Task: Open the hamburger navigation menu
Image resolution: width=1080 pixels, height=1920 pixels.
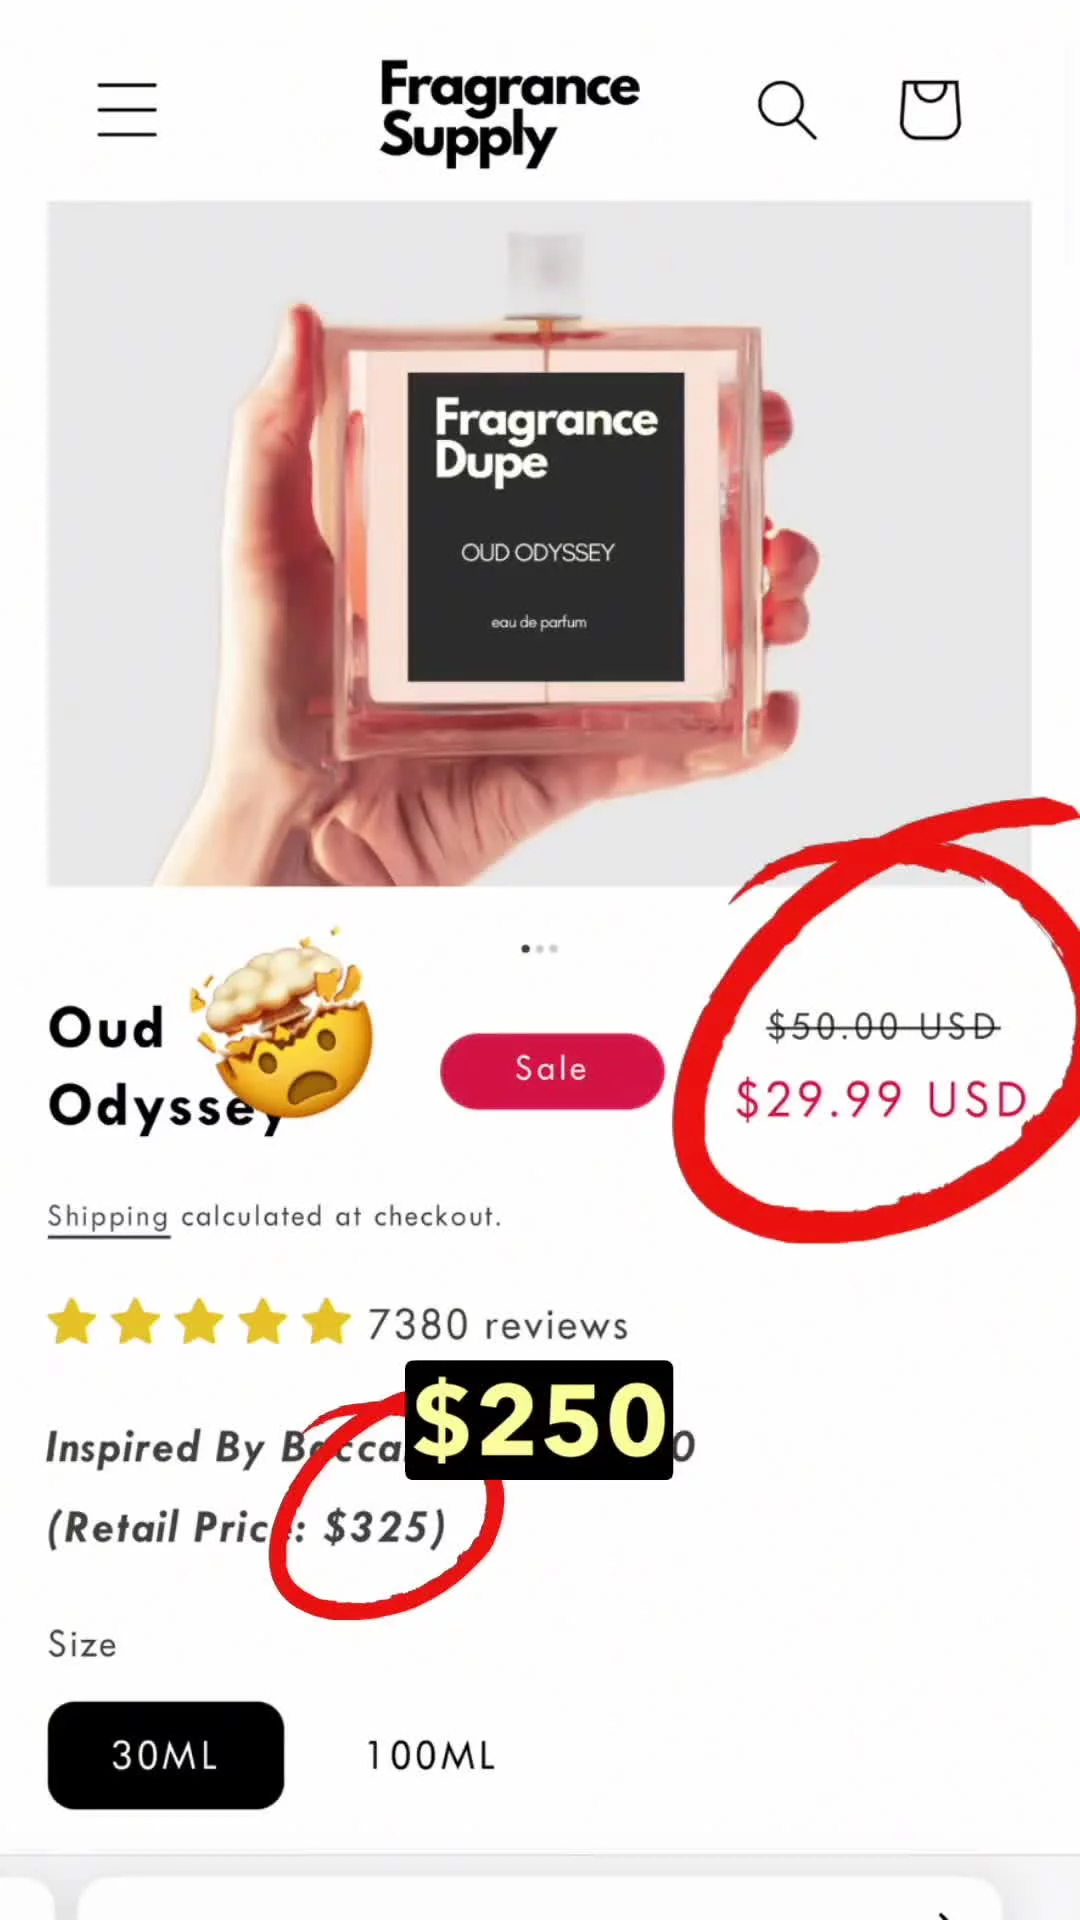Action: pyautogui.click(x=127, y=110)
